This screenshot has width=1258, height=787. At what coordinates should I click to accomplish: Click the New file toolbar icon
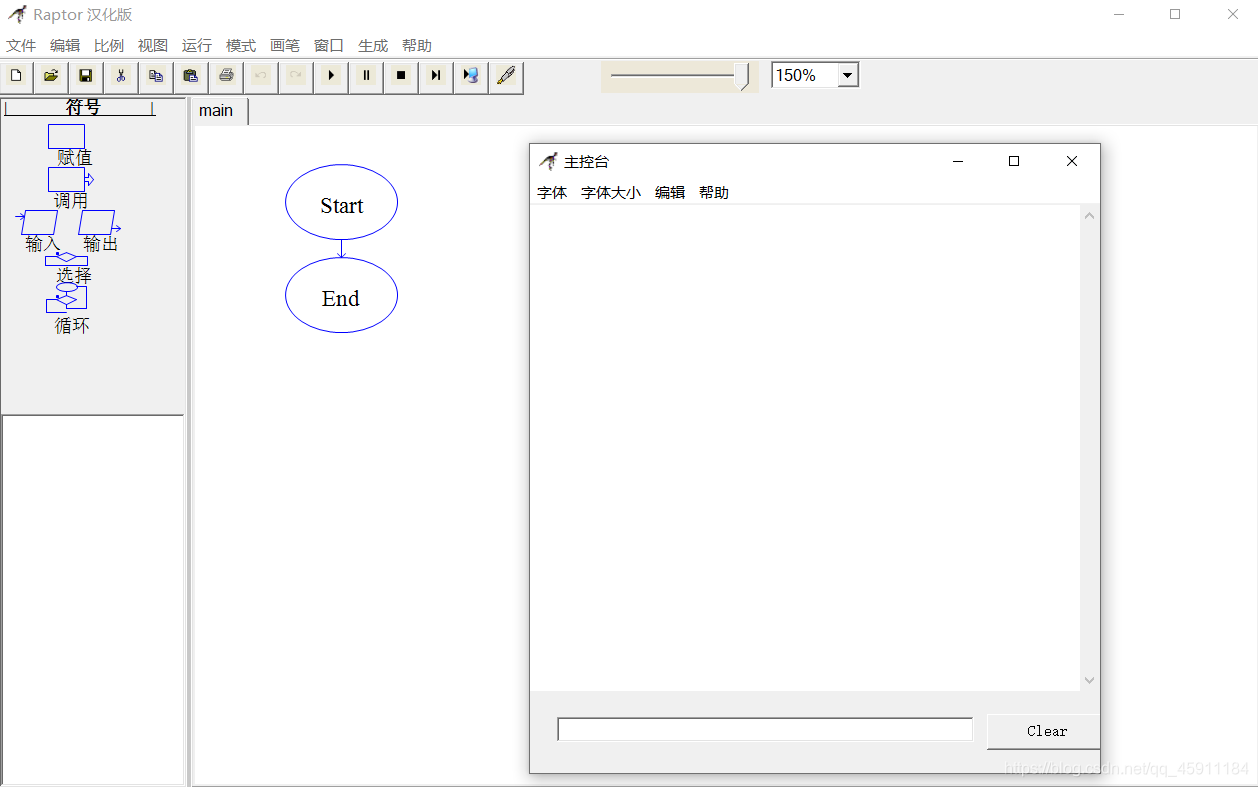[x=16, y=76]
